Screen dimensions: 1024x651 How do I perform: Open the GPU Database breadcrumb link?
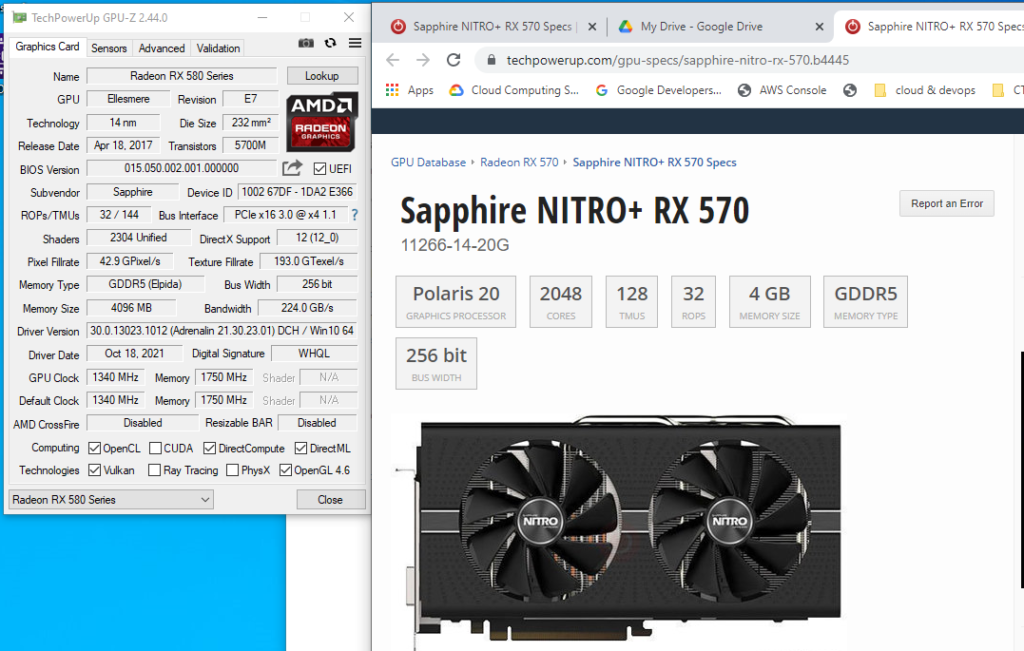click(428, 163)
